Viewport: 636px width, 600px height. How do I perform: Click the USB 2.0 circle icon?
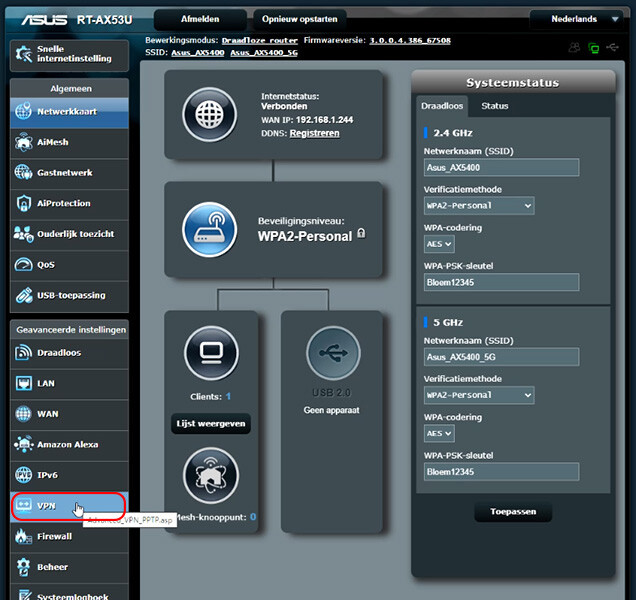(x=333, y=353)
